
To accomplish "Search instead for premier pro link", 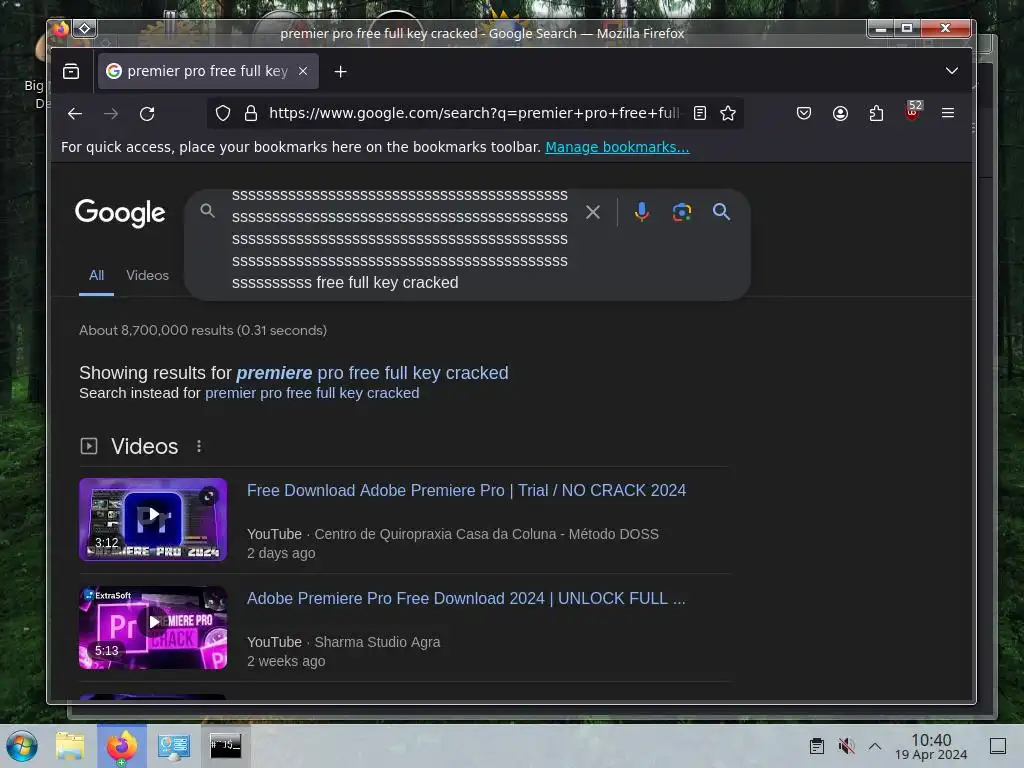I will pos(312,393).
